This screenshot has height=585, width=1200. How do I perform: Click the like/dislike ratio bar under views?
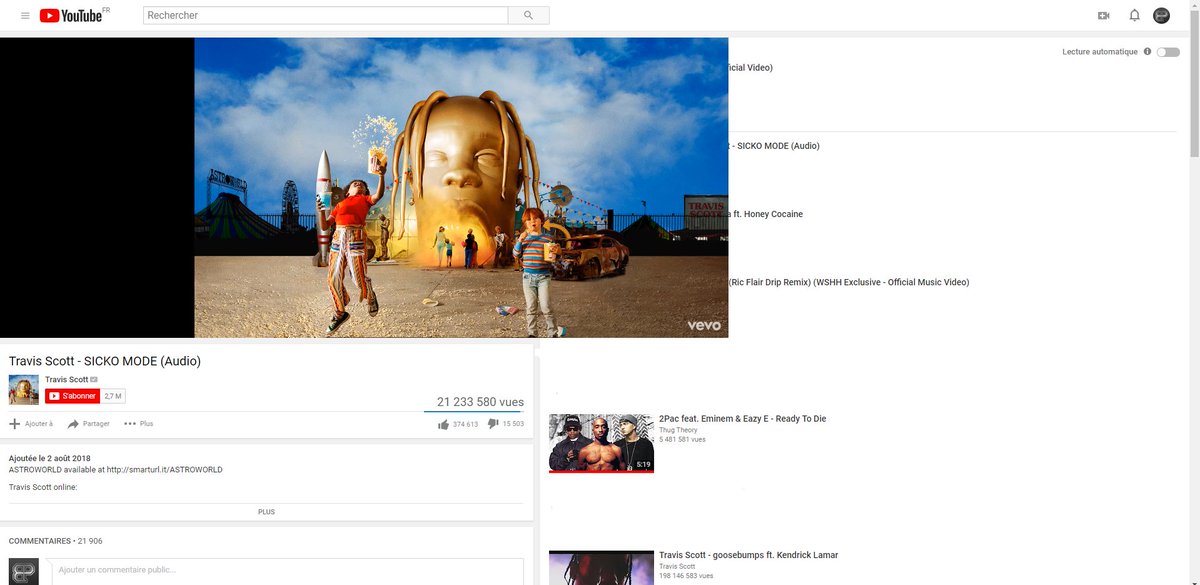tap(472, 411)
